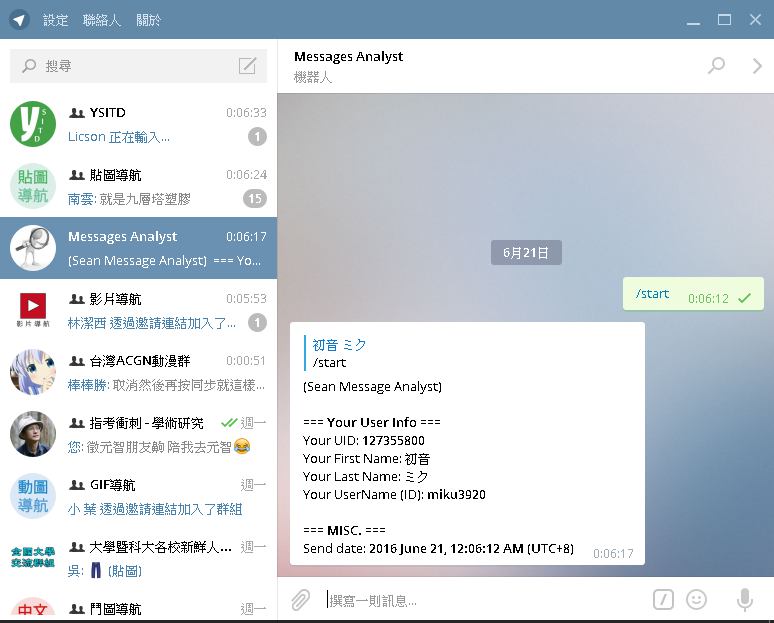Image resolution: width=774 pixels, height=623 pixels.
Task: Click the YSITD green avatar
Action: coord(33,124)
